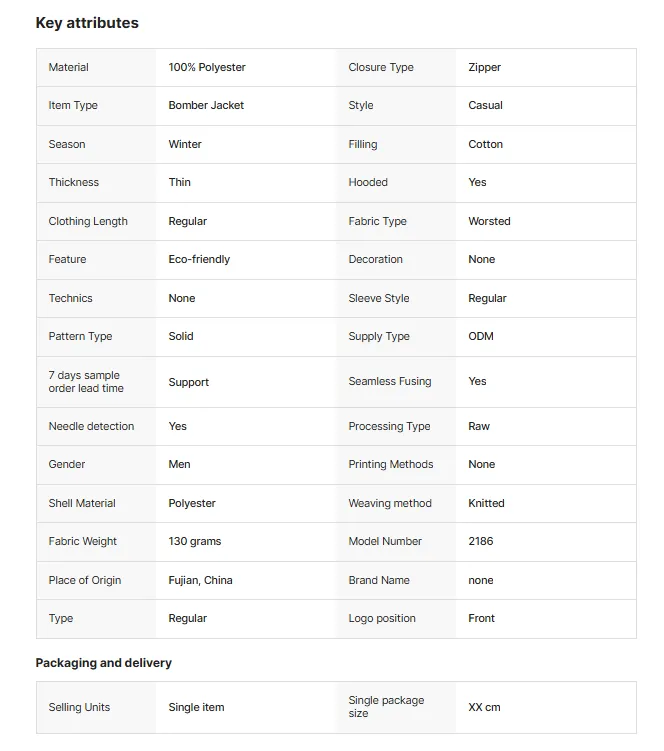Click the Knitted weaving method value
Viewport: 664px width, 751px height.
486,503
